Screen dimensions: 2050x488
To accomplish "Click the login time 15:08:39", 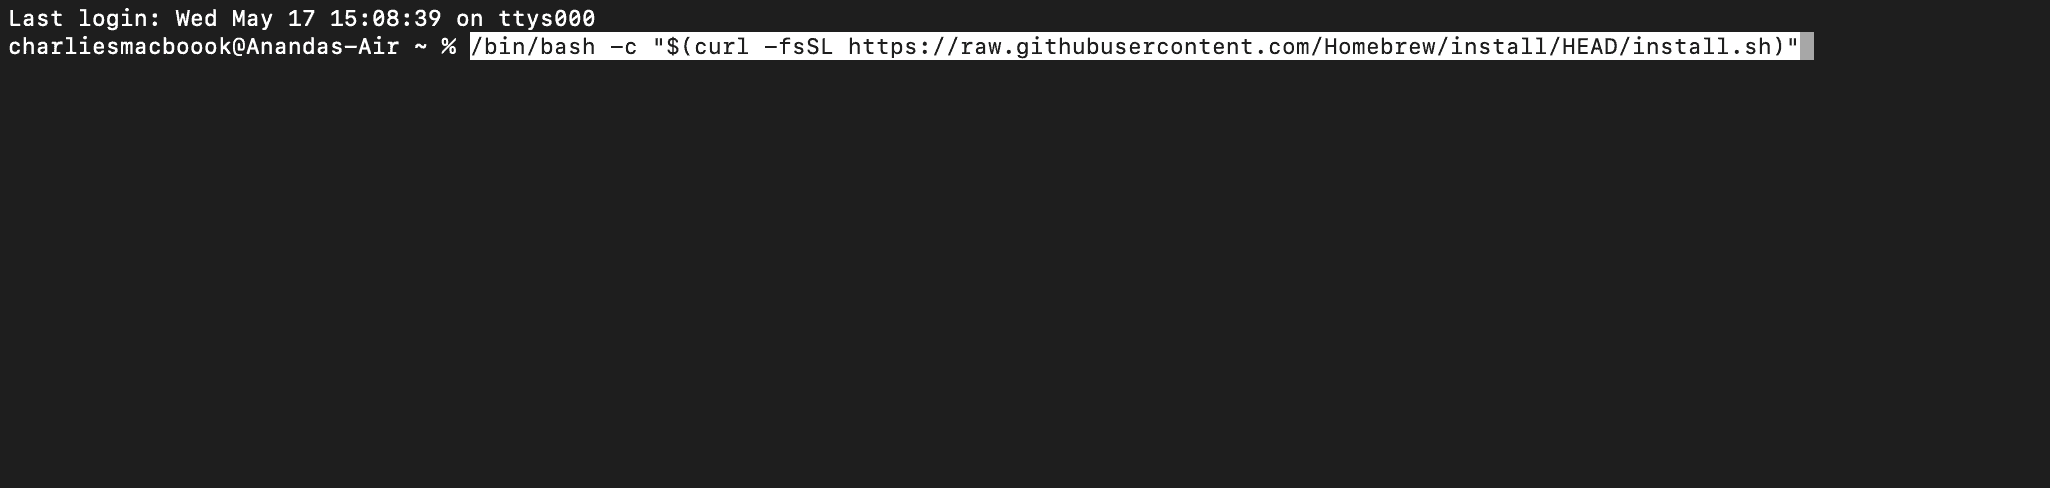I will (385, 19).
